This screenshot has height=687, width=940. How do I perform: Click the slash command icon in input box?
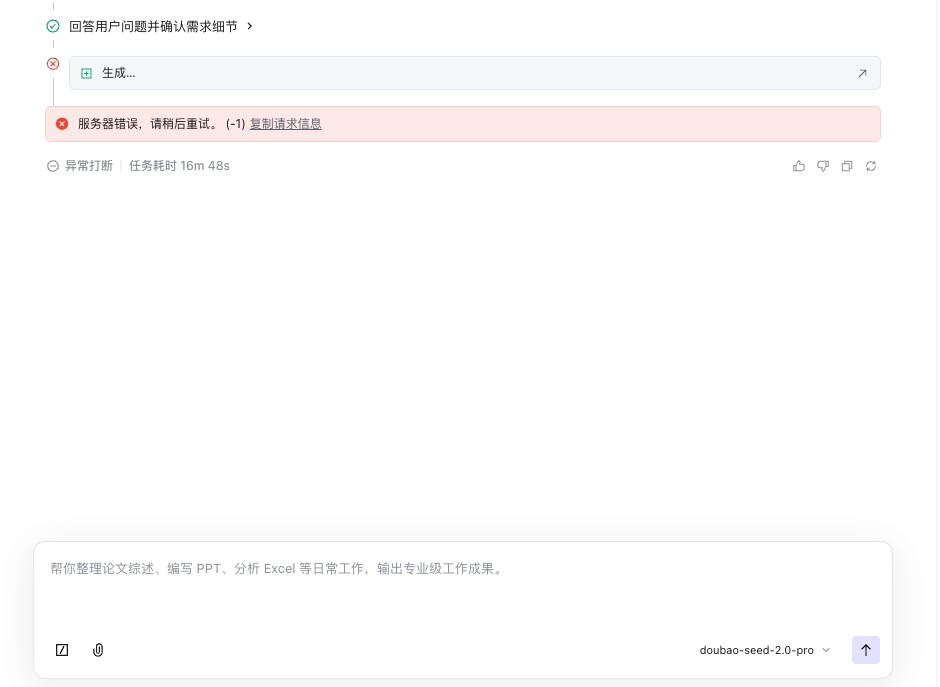(62, 650)
